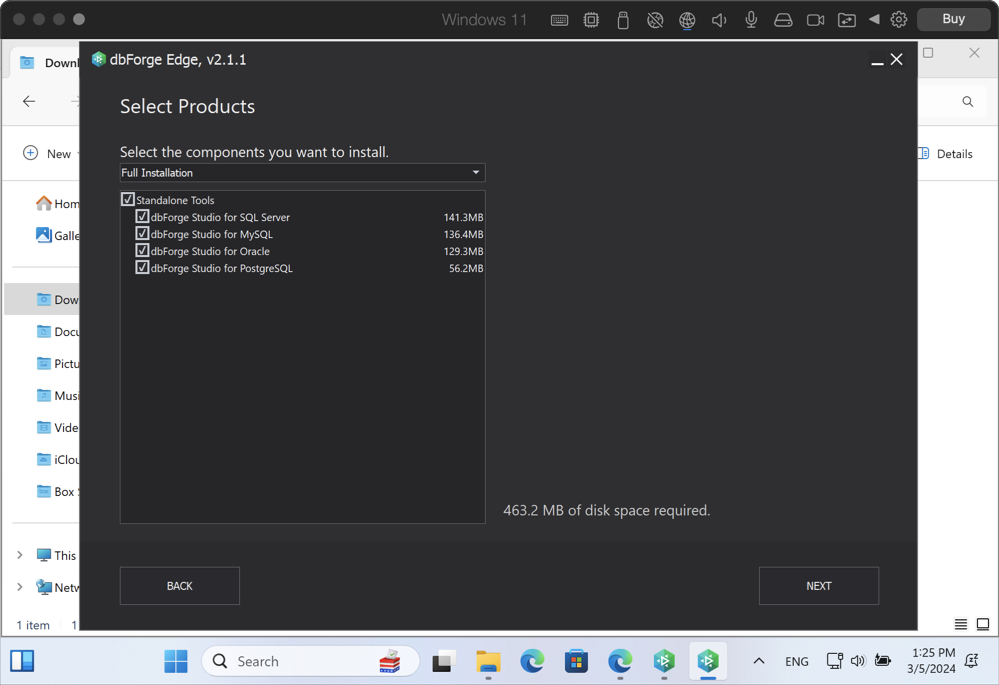Click the dbForge Edge logo in the title bar
The height and width of the screenshot is (685, 999).
pos(98,59)
